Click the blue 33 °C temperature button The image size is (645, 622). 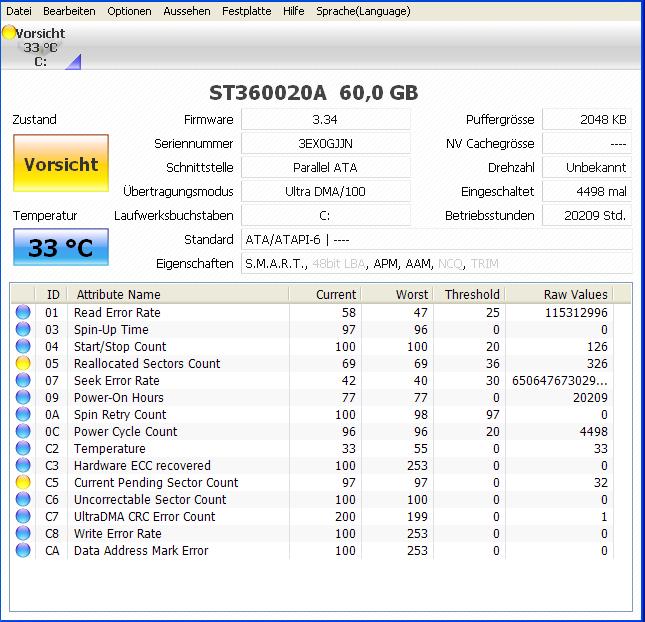tap(61, 247)
